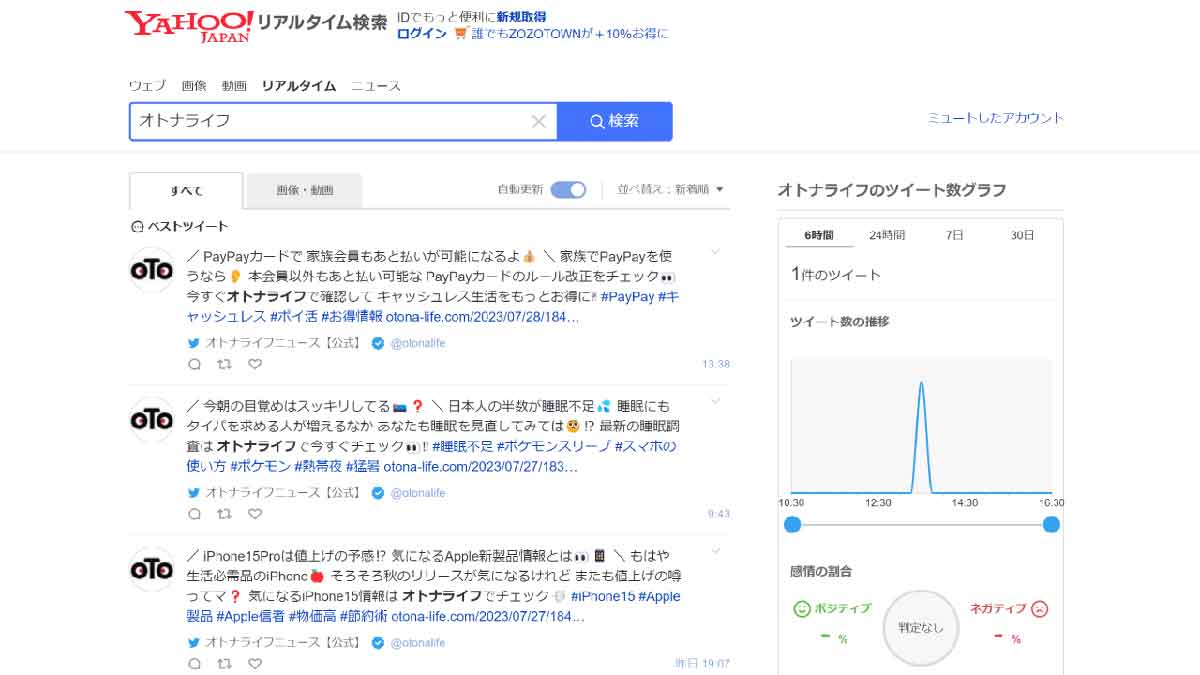Toggle the 自動更新 switch
Screen dimensions: 1200x675
click(568, 189)
